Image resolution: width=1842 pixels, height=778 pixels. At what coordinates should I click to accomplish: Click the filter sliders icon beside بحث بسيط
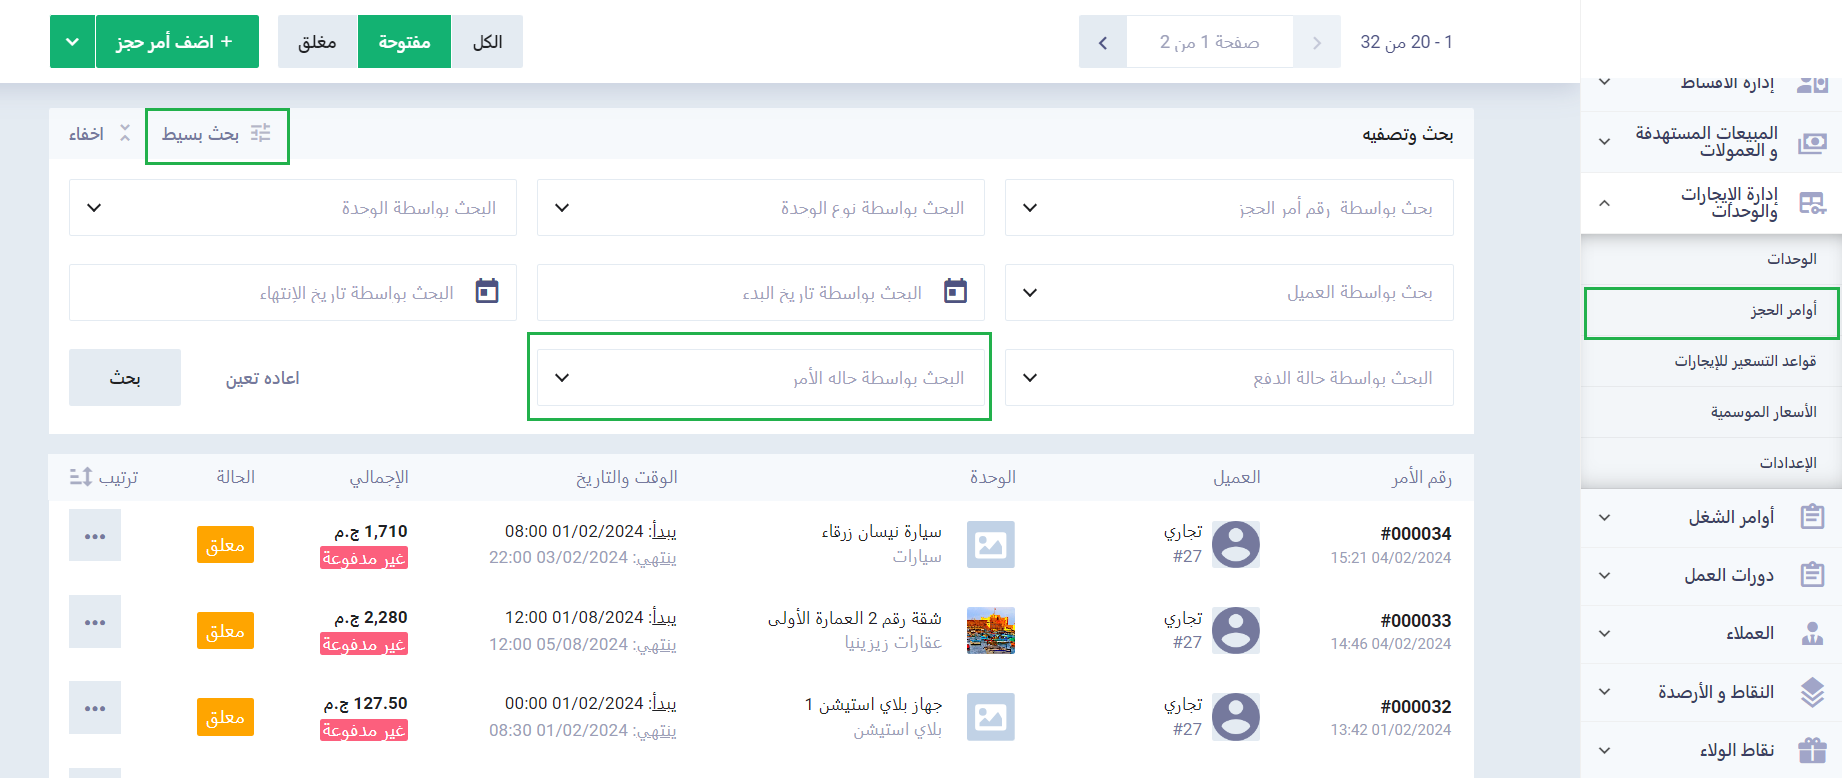coord(261,133)
